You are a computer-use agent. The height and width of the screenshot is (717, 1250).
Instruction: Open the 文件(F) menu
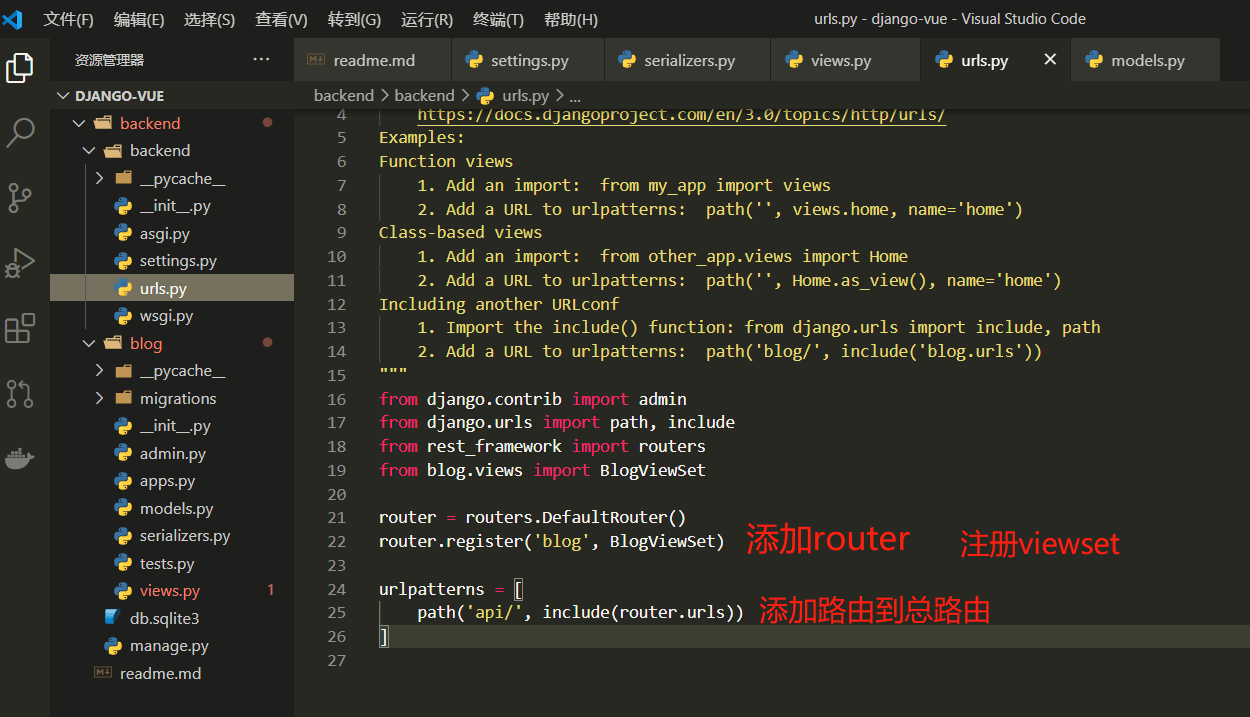(69, 19)
